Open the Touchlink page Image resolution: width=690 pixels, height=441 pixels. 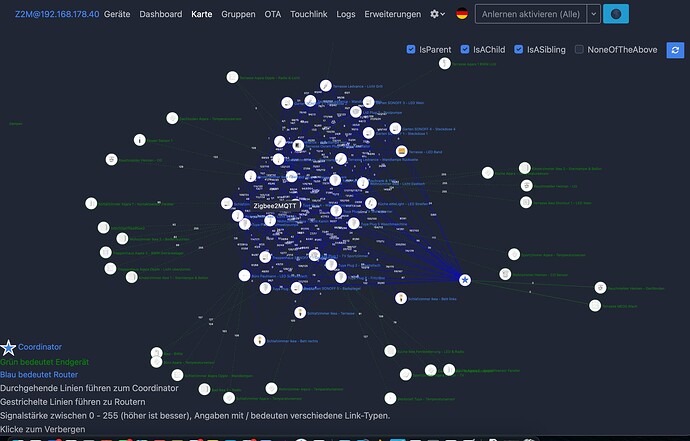308,14
